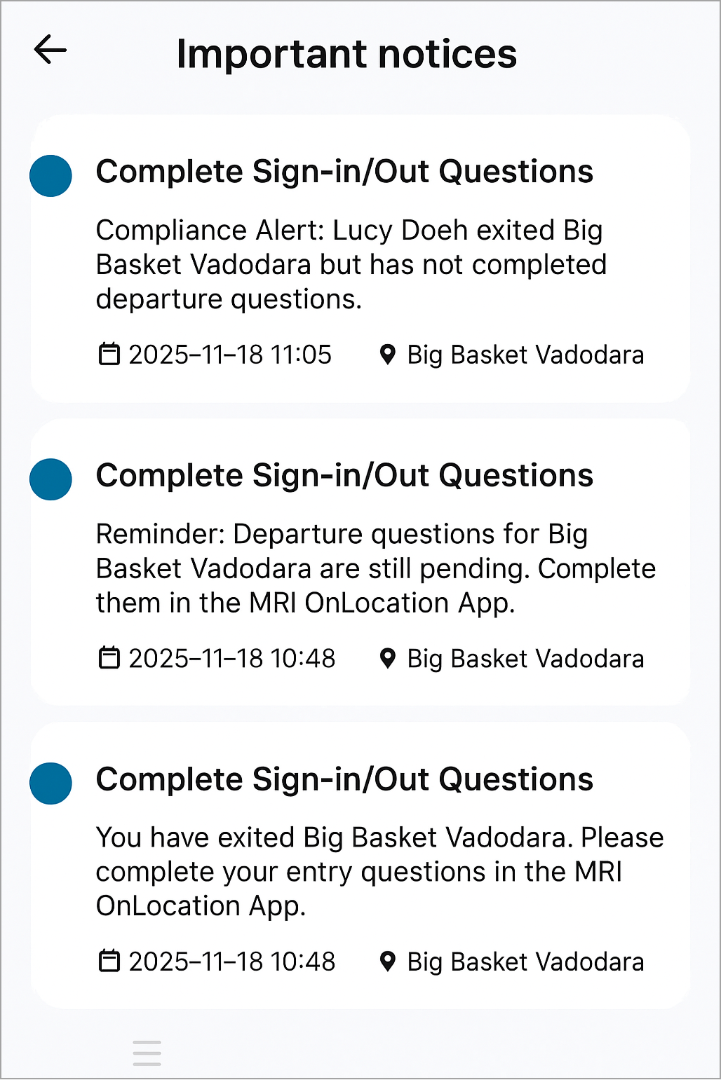Viewport: 721px width, 1080px height.
Task: Click calendar icon beside 2025-11-18 11:05
Action: 109,355
